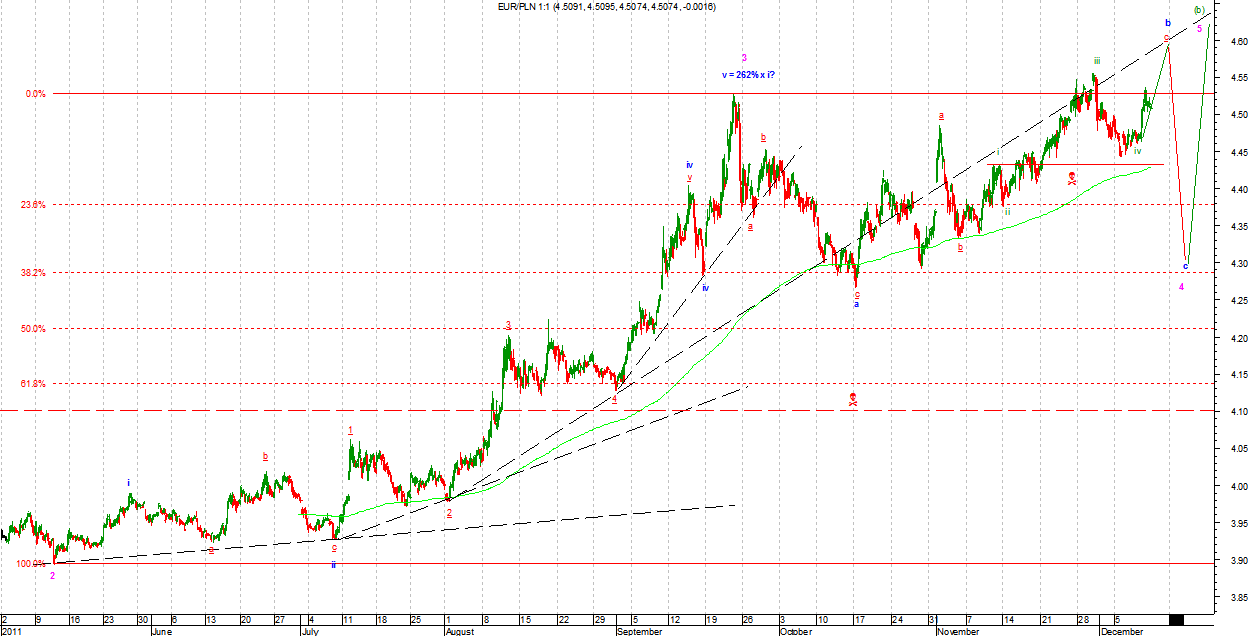Click September on the time axis
Screen dimensions: 1250x636
click(x=638, y=631)
